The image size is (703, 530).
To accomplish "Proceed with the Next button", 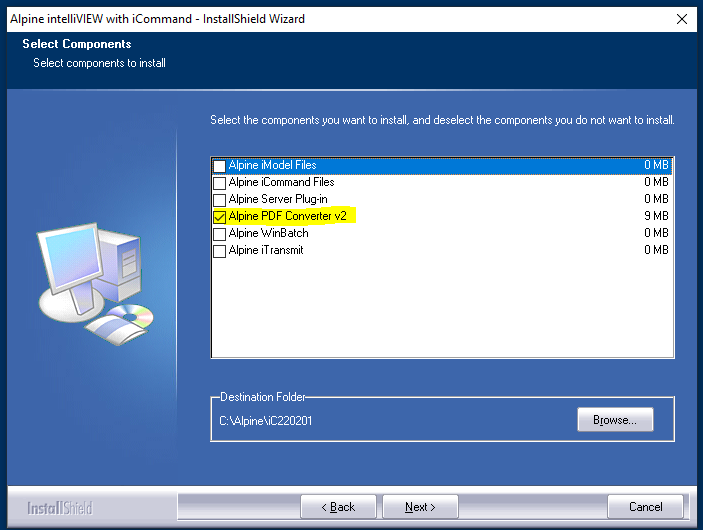I will pos(420,507).
